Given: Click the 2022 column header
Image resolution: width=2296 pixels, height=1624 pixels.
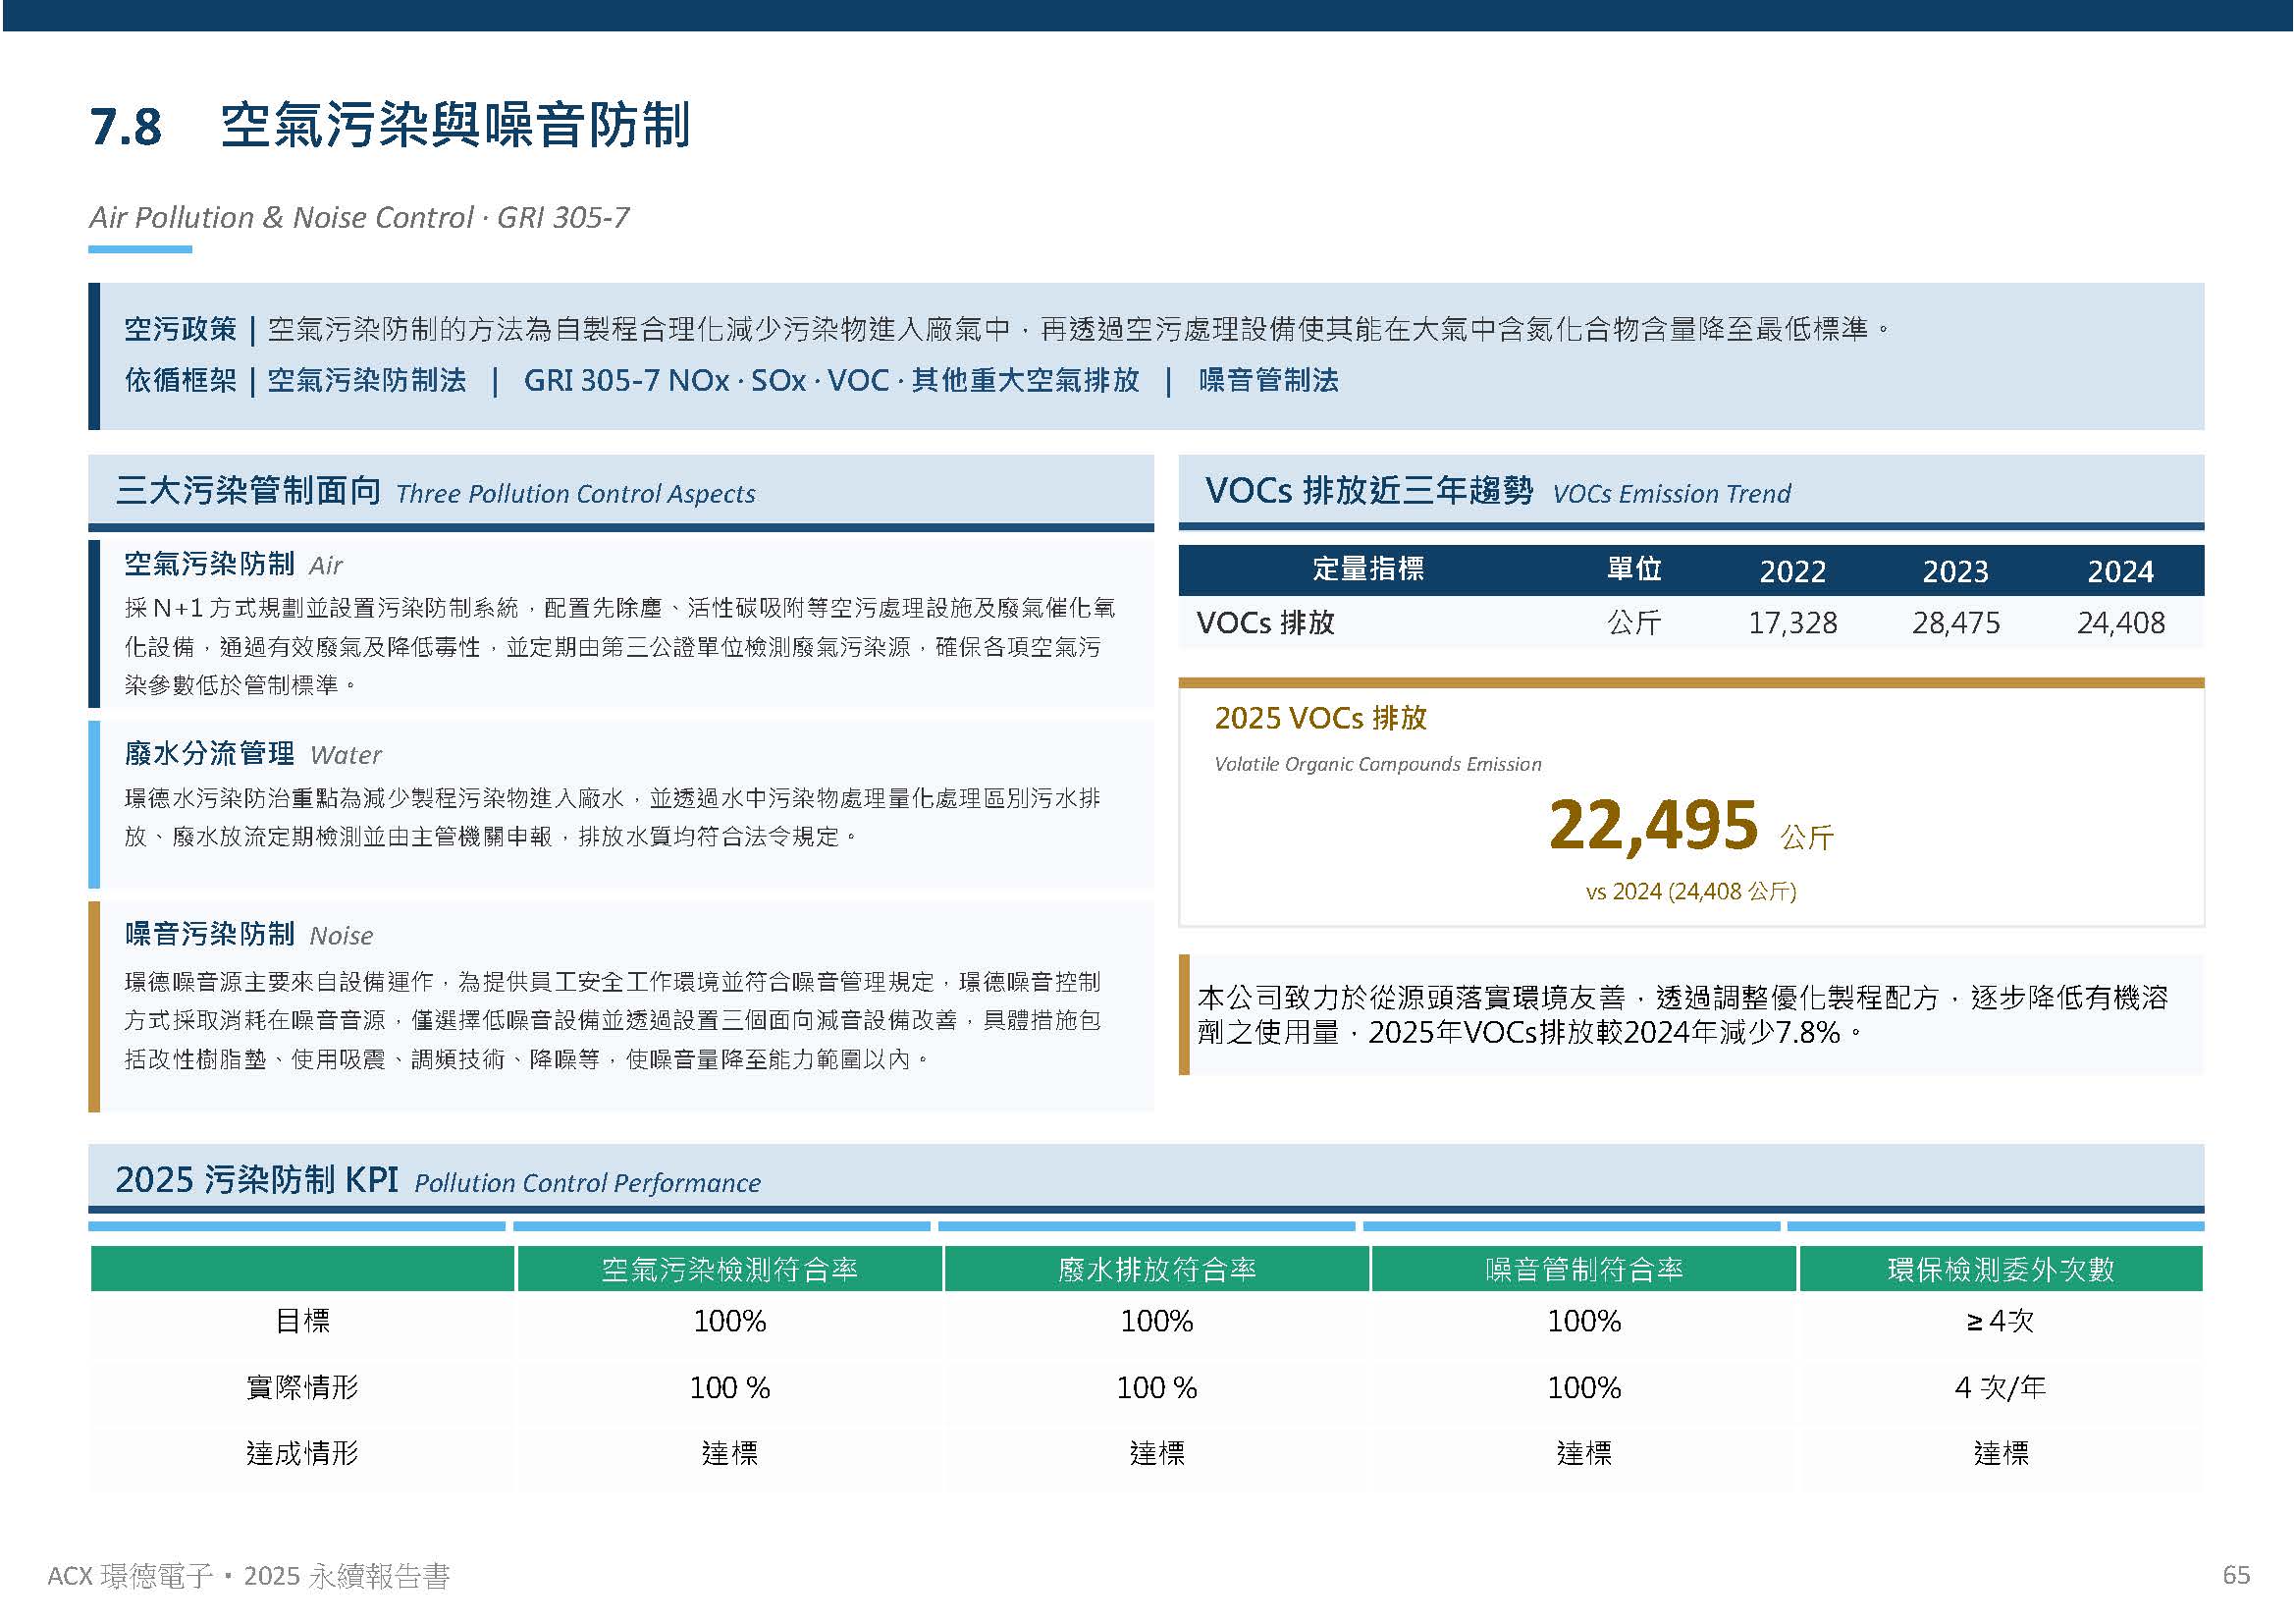Looking at the screenshot, I should tap(1793, 572).
